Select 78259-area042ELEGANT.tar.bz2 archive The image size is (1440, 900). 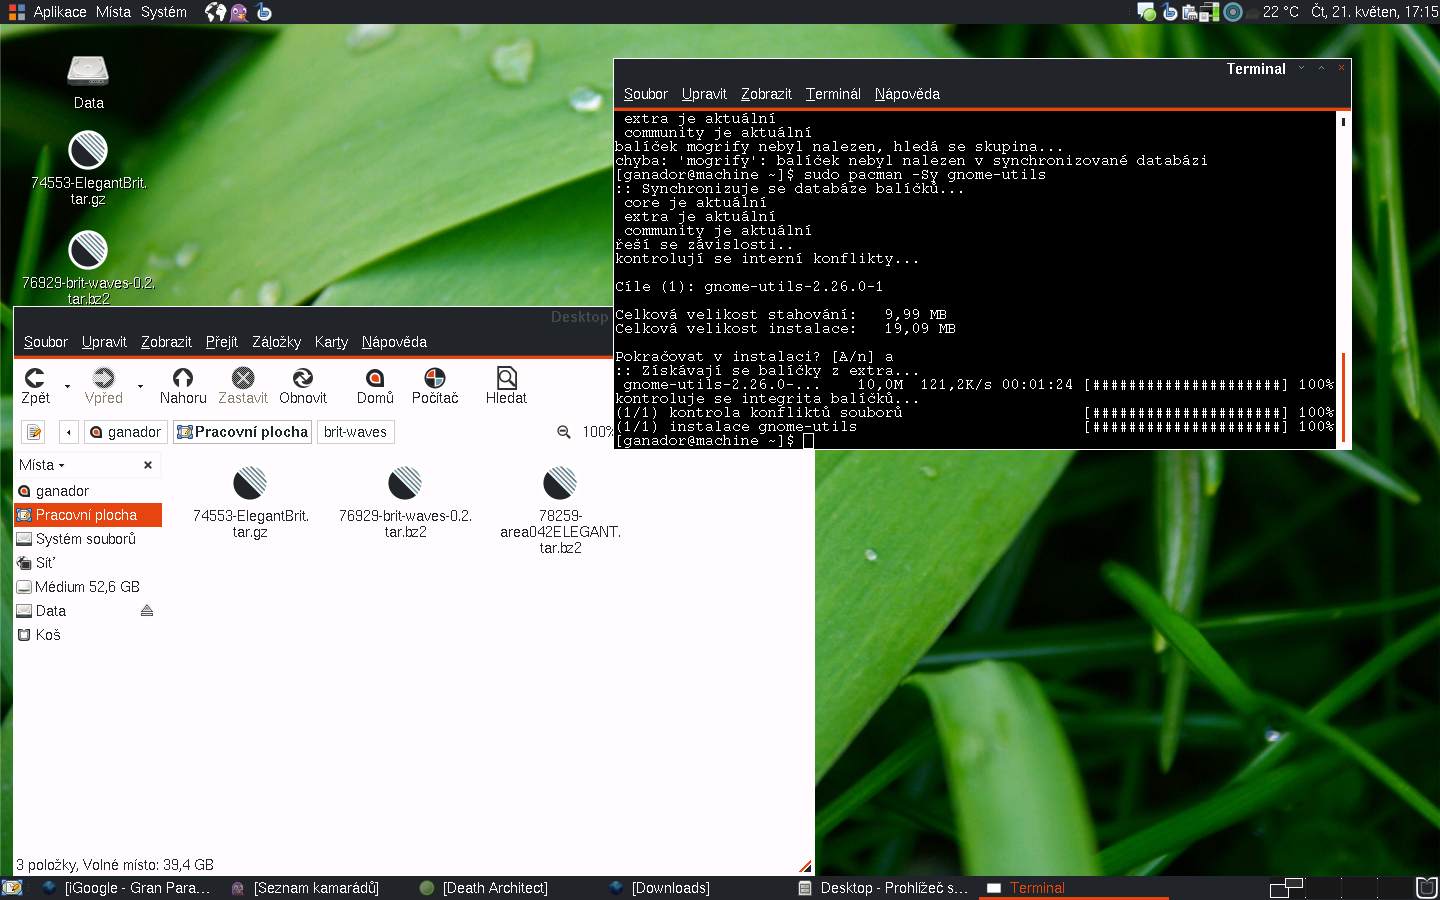(560, 510)
